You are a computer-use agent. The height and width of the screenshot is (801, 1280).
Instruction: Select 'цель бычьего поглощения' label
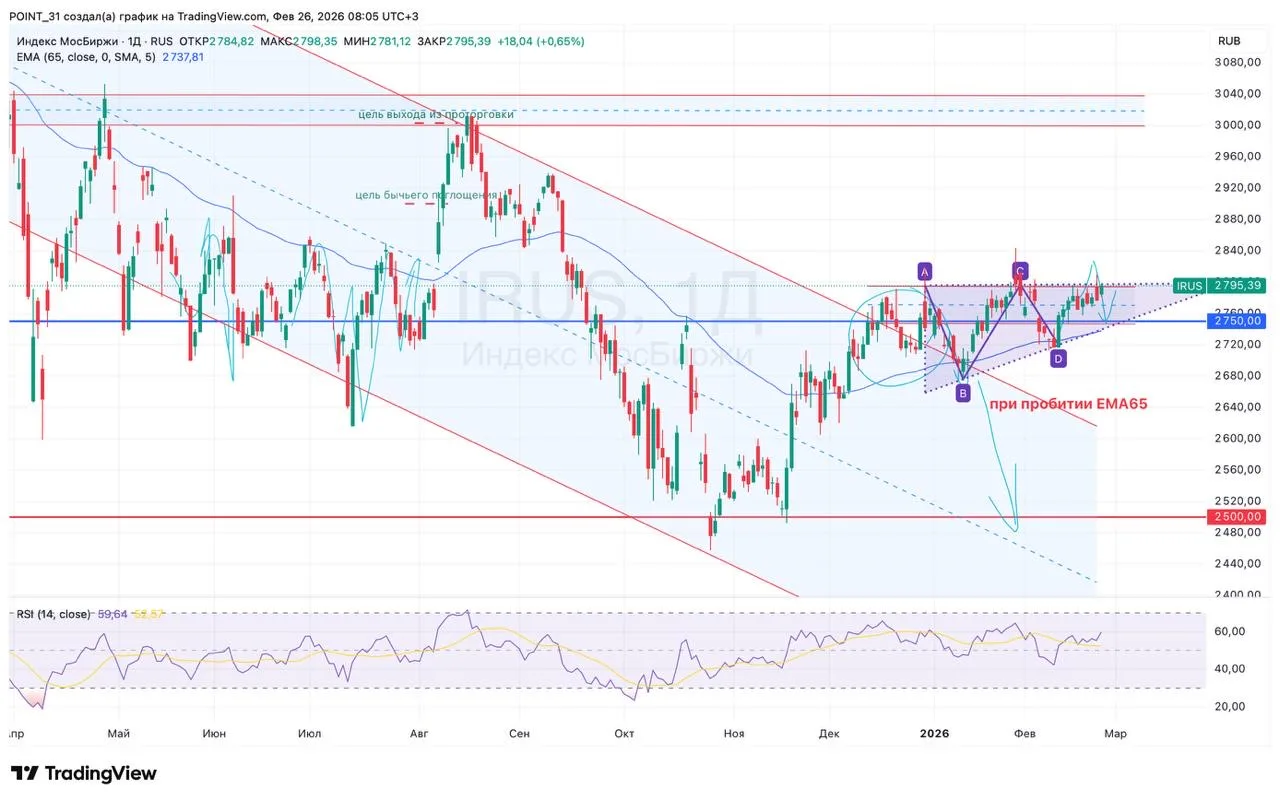pyautogui.click(x=425, y=195)
